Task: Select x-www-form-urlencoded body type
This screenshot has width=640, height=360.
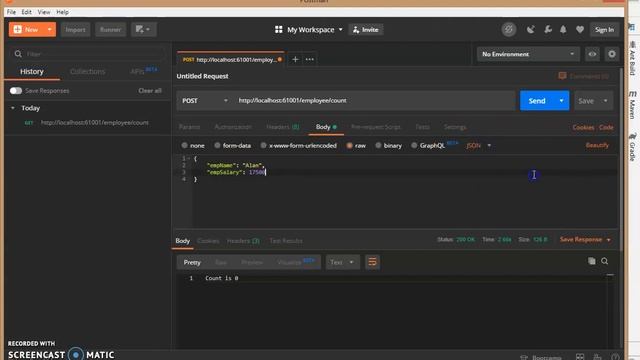Action: pyautogui.click(x=263, y=145)
